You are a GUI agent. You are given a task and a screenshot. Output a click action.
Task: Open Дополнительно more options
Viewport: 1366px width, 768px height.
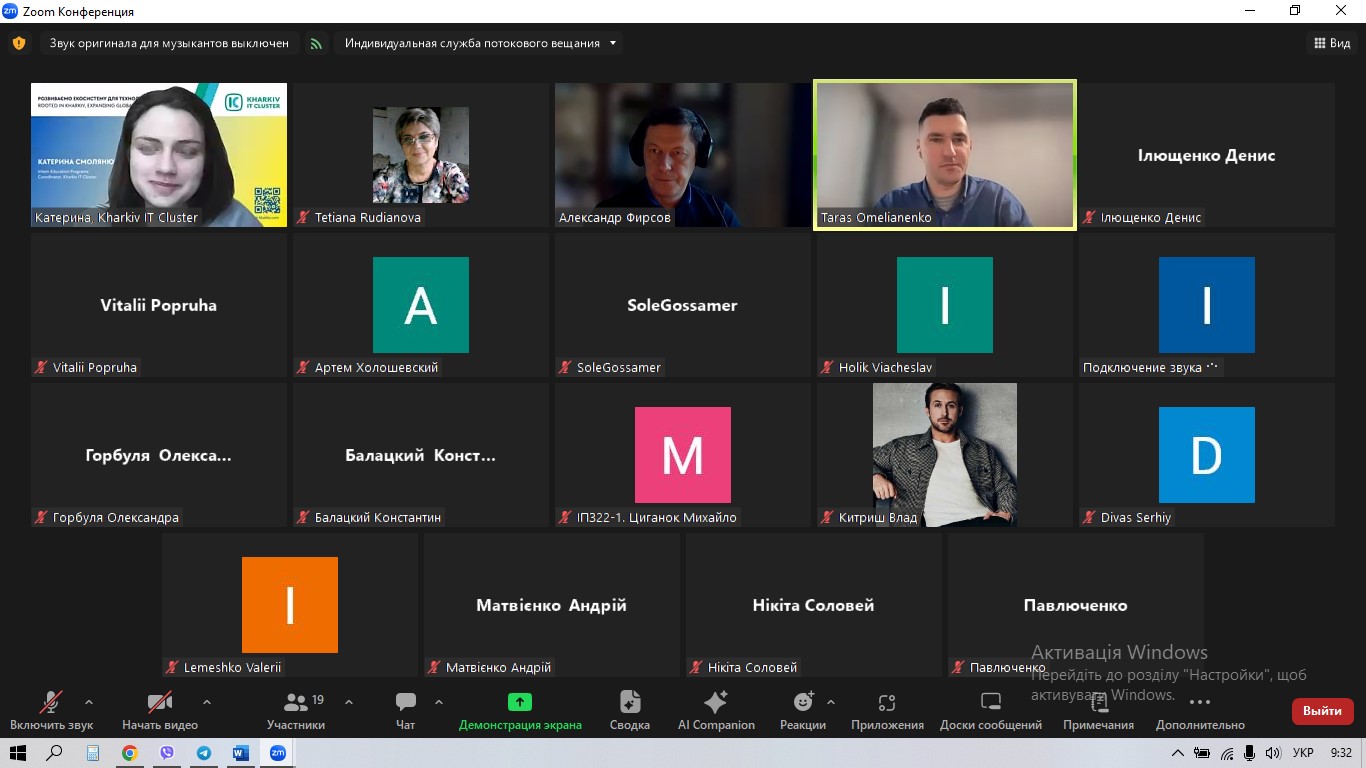click(1200, 711)
